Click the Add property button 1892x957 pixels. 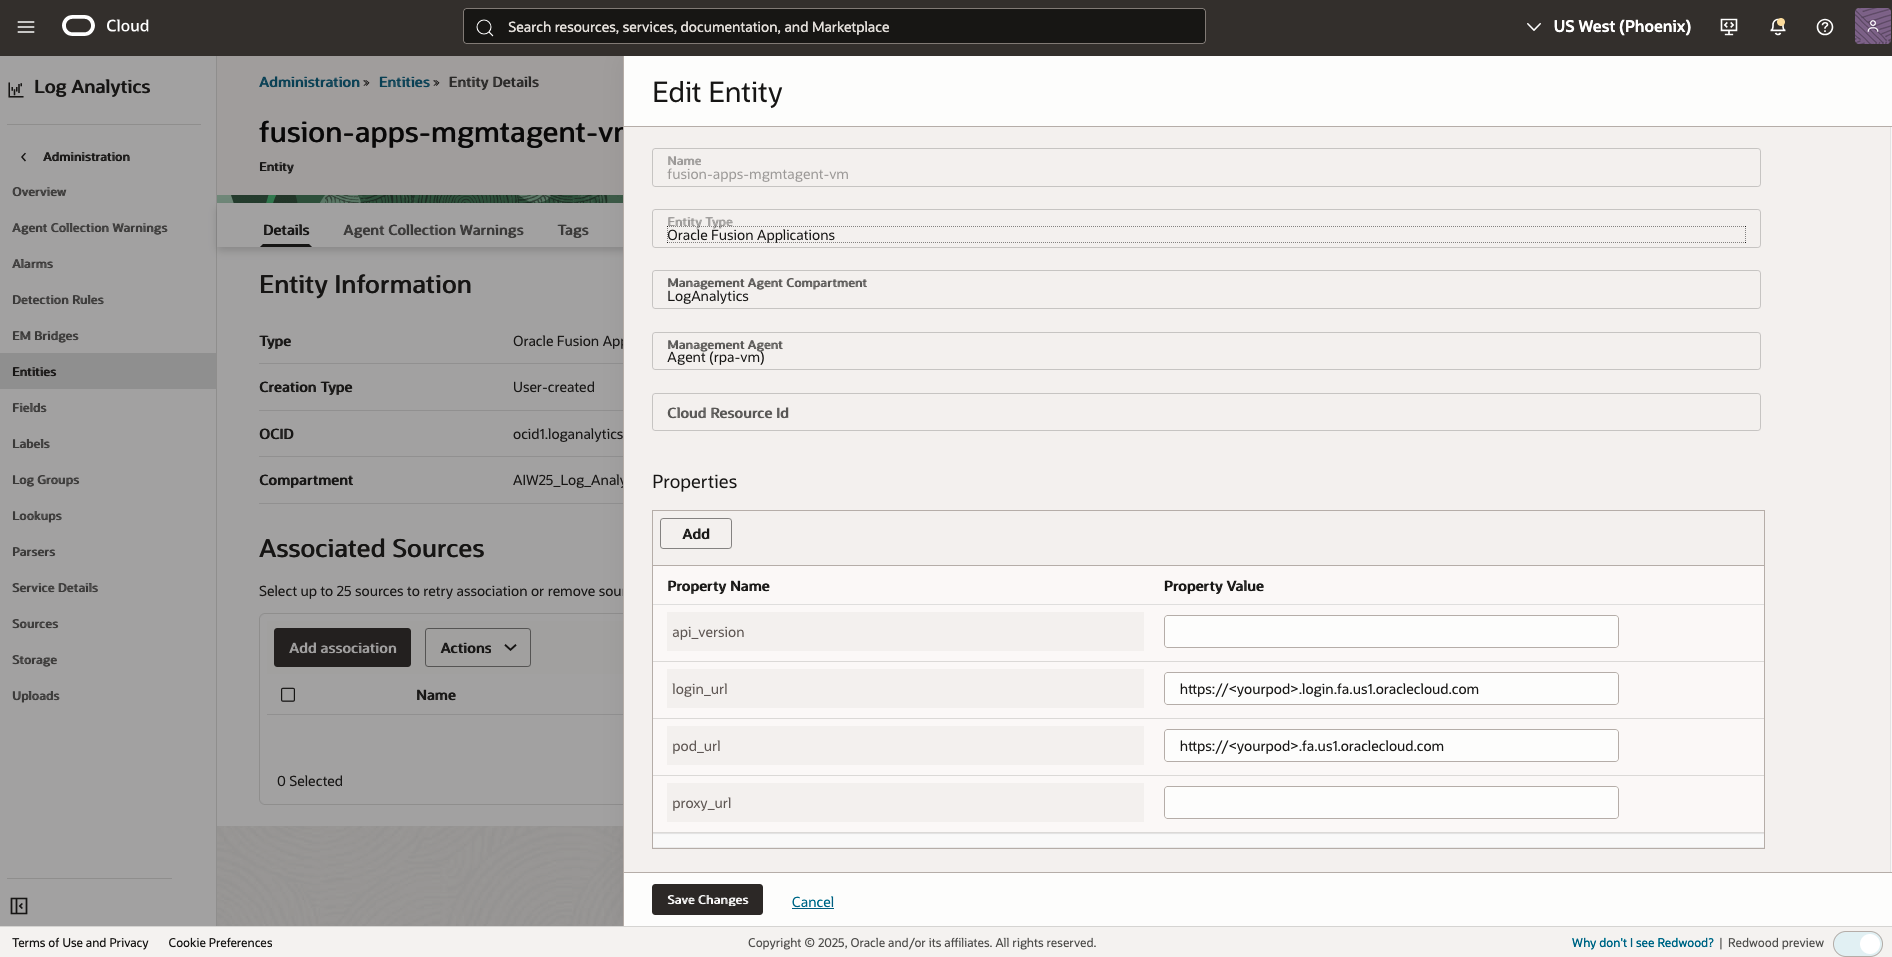pyautogui.click(x=695, y=533)
